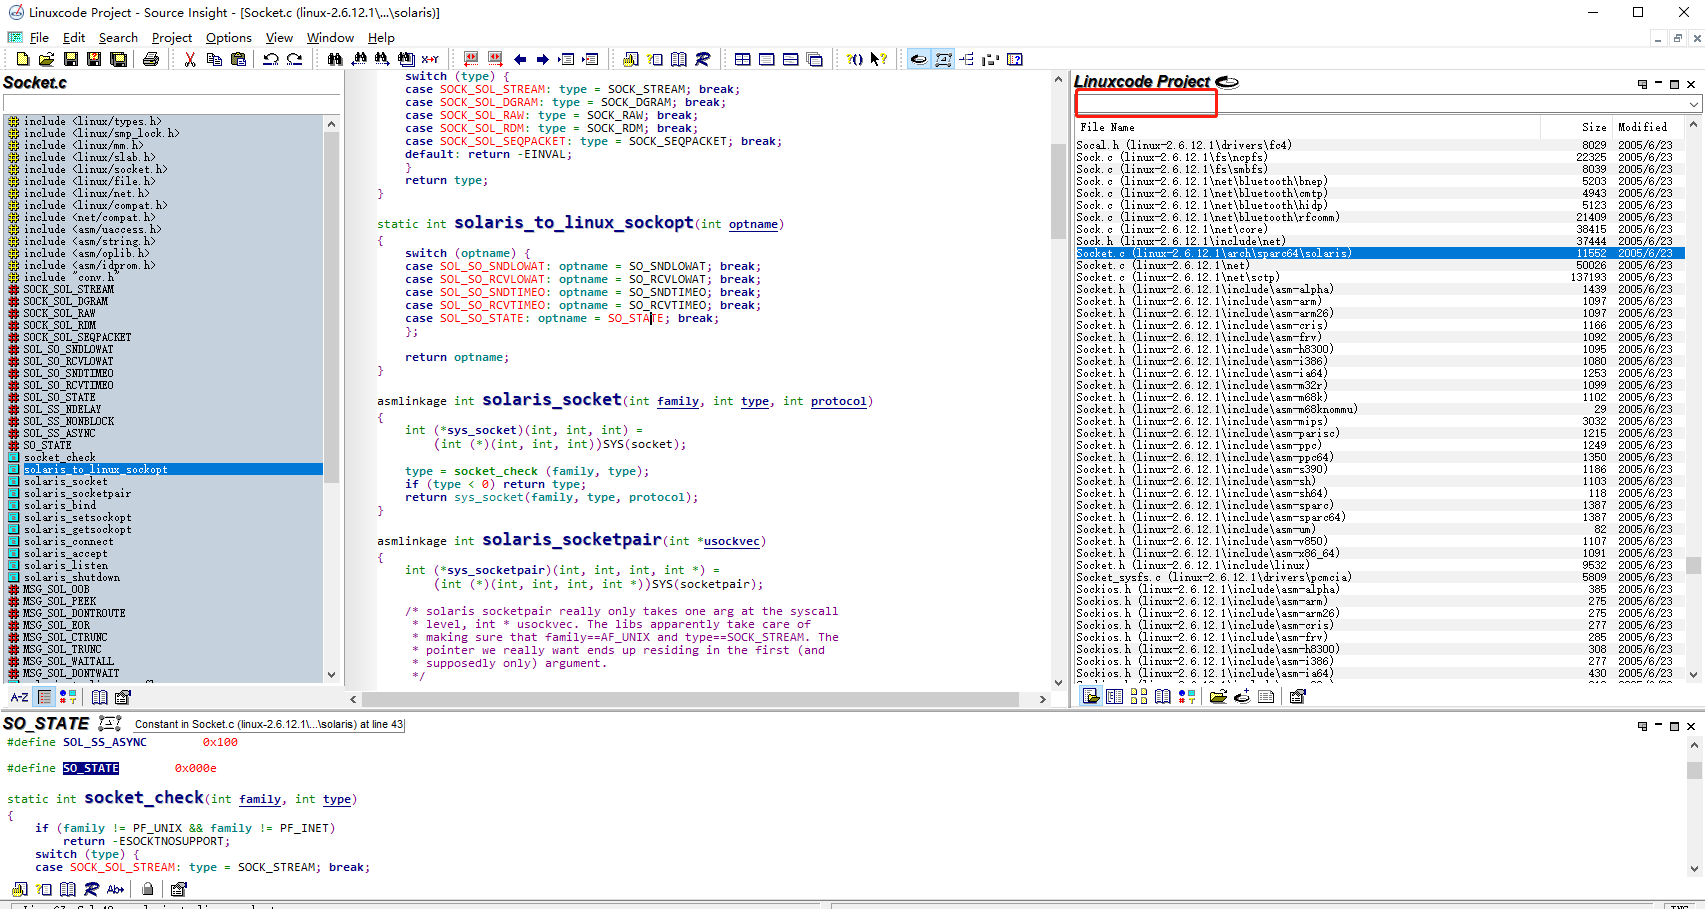The image size is (1705, 909).
Task: Open the Project menu
Action: click(x=171, y=37)
